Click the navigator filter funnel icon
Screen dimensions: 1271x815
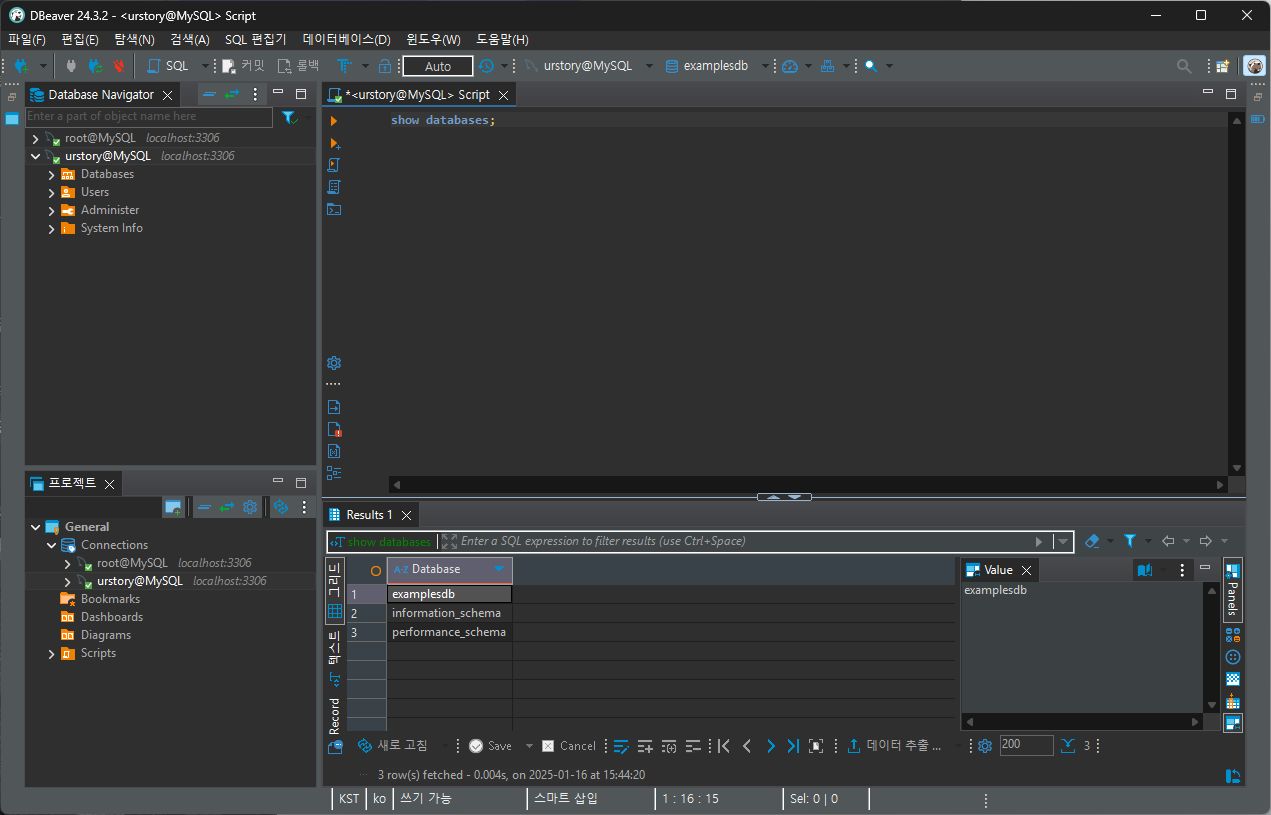pos(289,117)
